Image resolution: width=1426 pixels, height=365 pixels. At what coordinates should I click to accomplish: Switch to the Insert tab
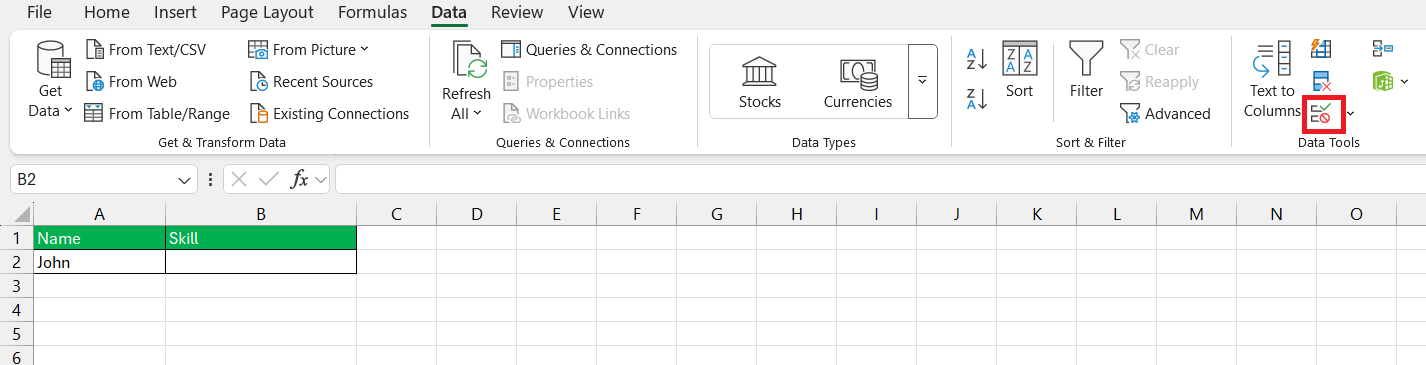click(x=175, y=12)
